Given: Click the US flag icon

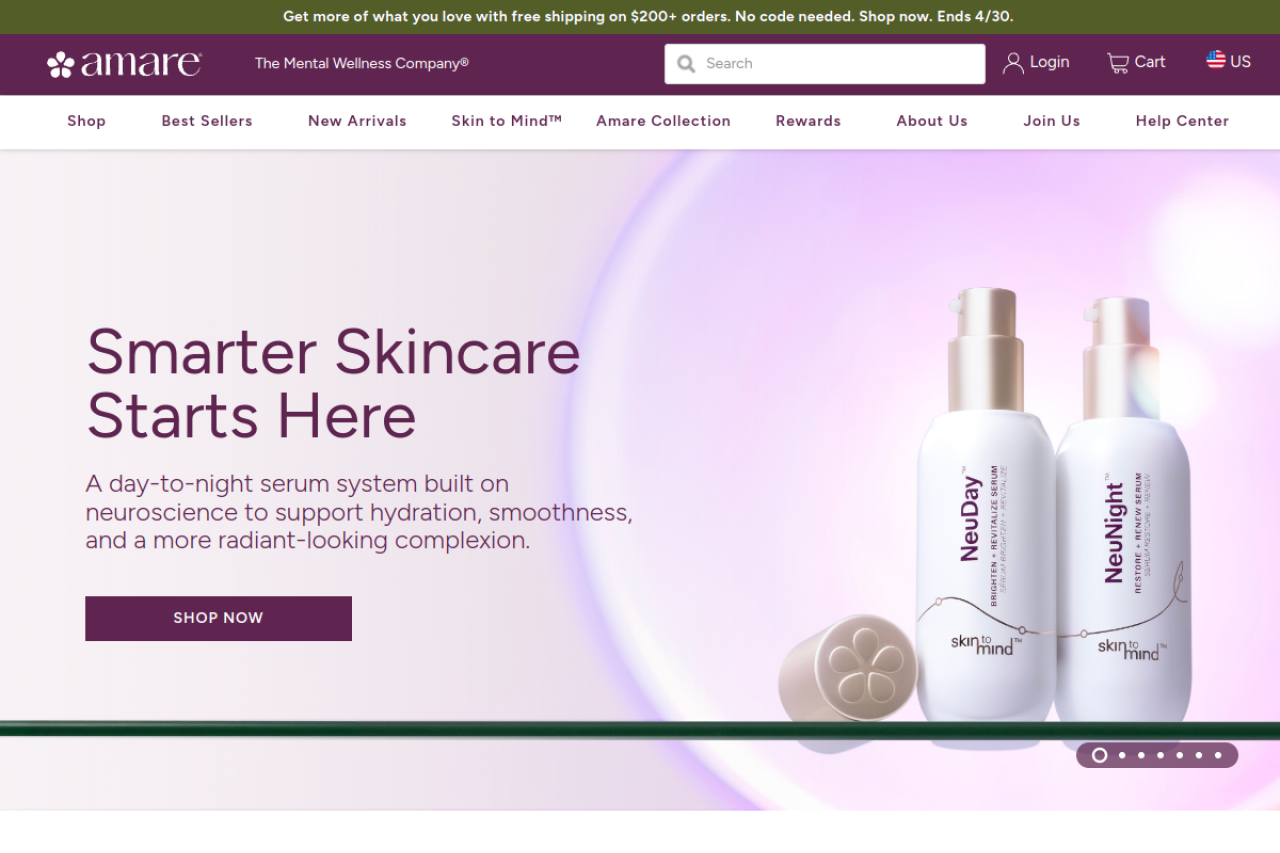Looking at the screenshot, I should point(1216,60).
